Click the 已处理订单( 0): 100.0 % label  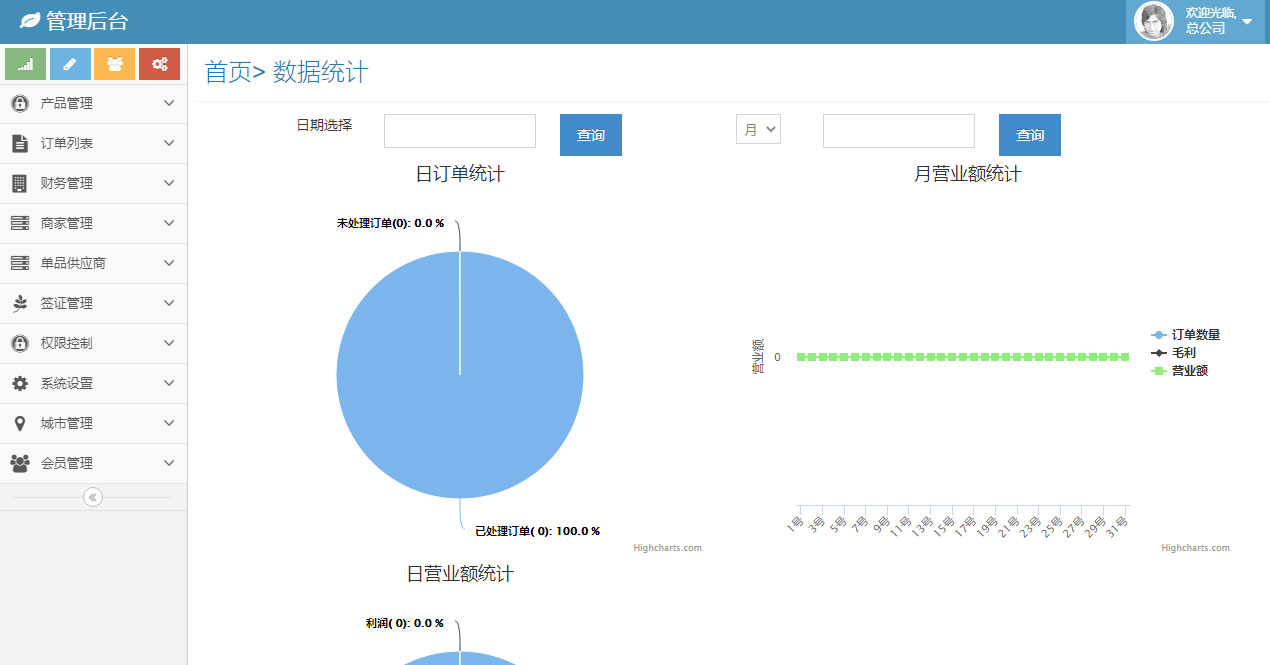click(537, 531)
